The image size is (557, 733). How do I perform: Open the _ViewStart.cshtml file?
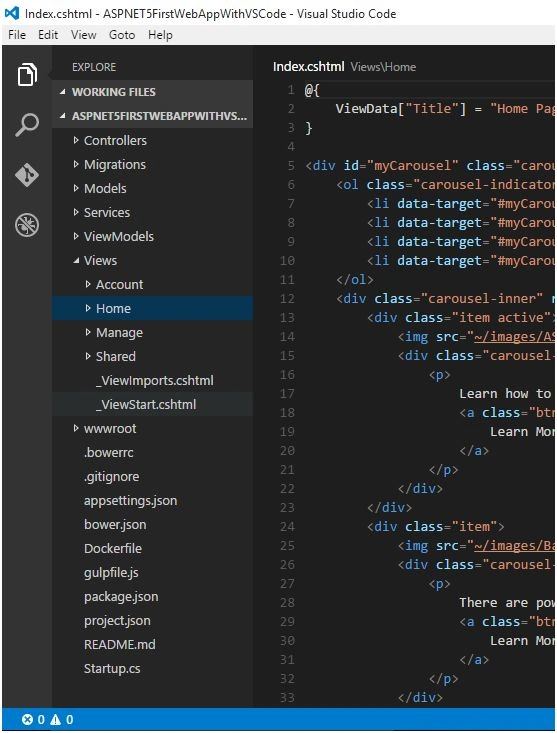click(x=146, y=404)
